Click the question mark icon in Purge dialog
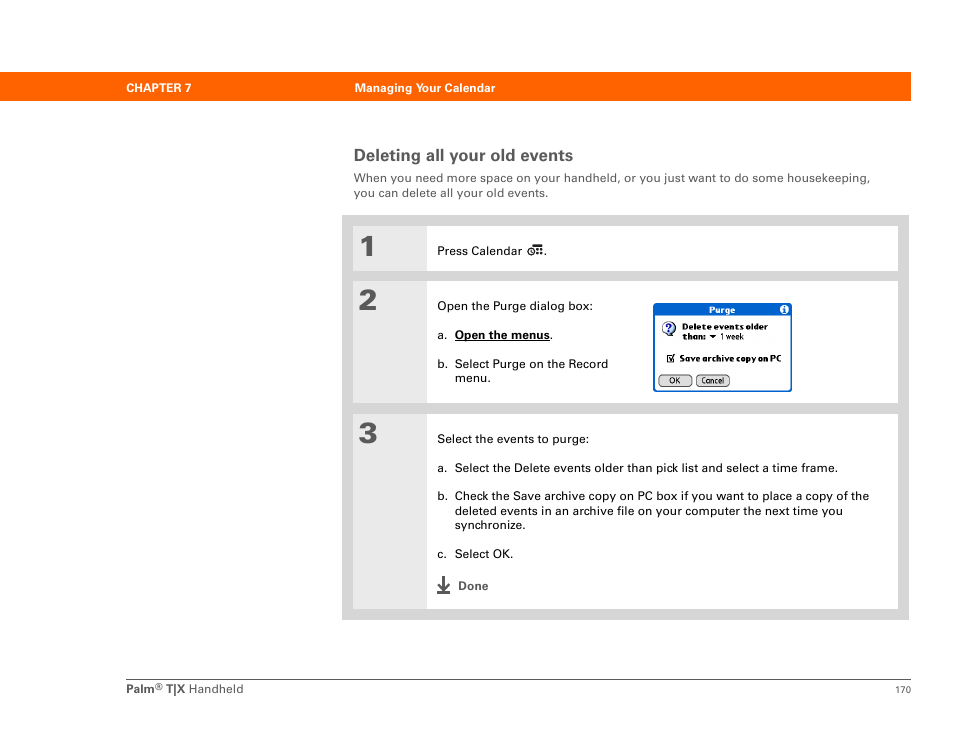The width and height of the screenshot is (954, 738). (669, 329)
